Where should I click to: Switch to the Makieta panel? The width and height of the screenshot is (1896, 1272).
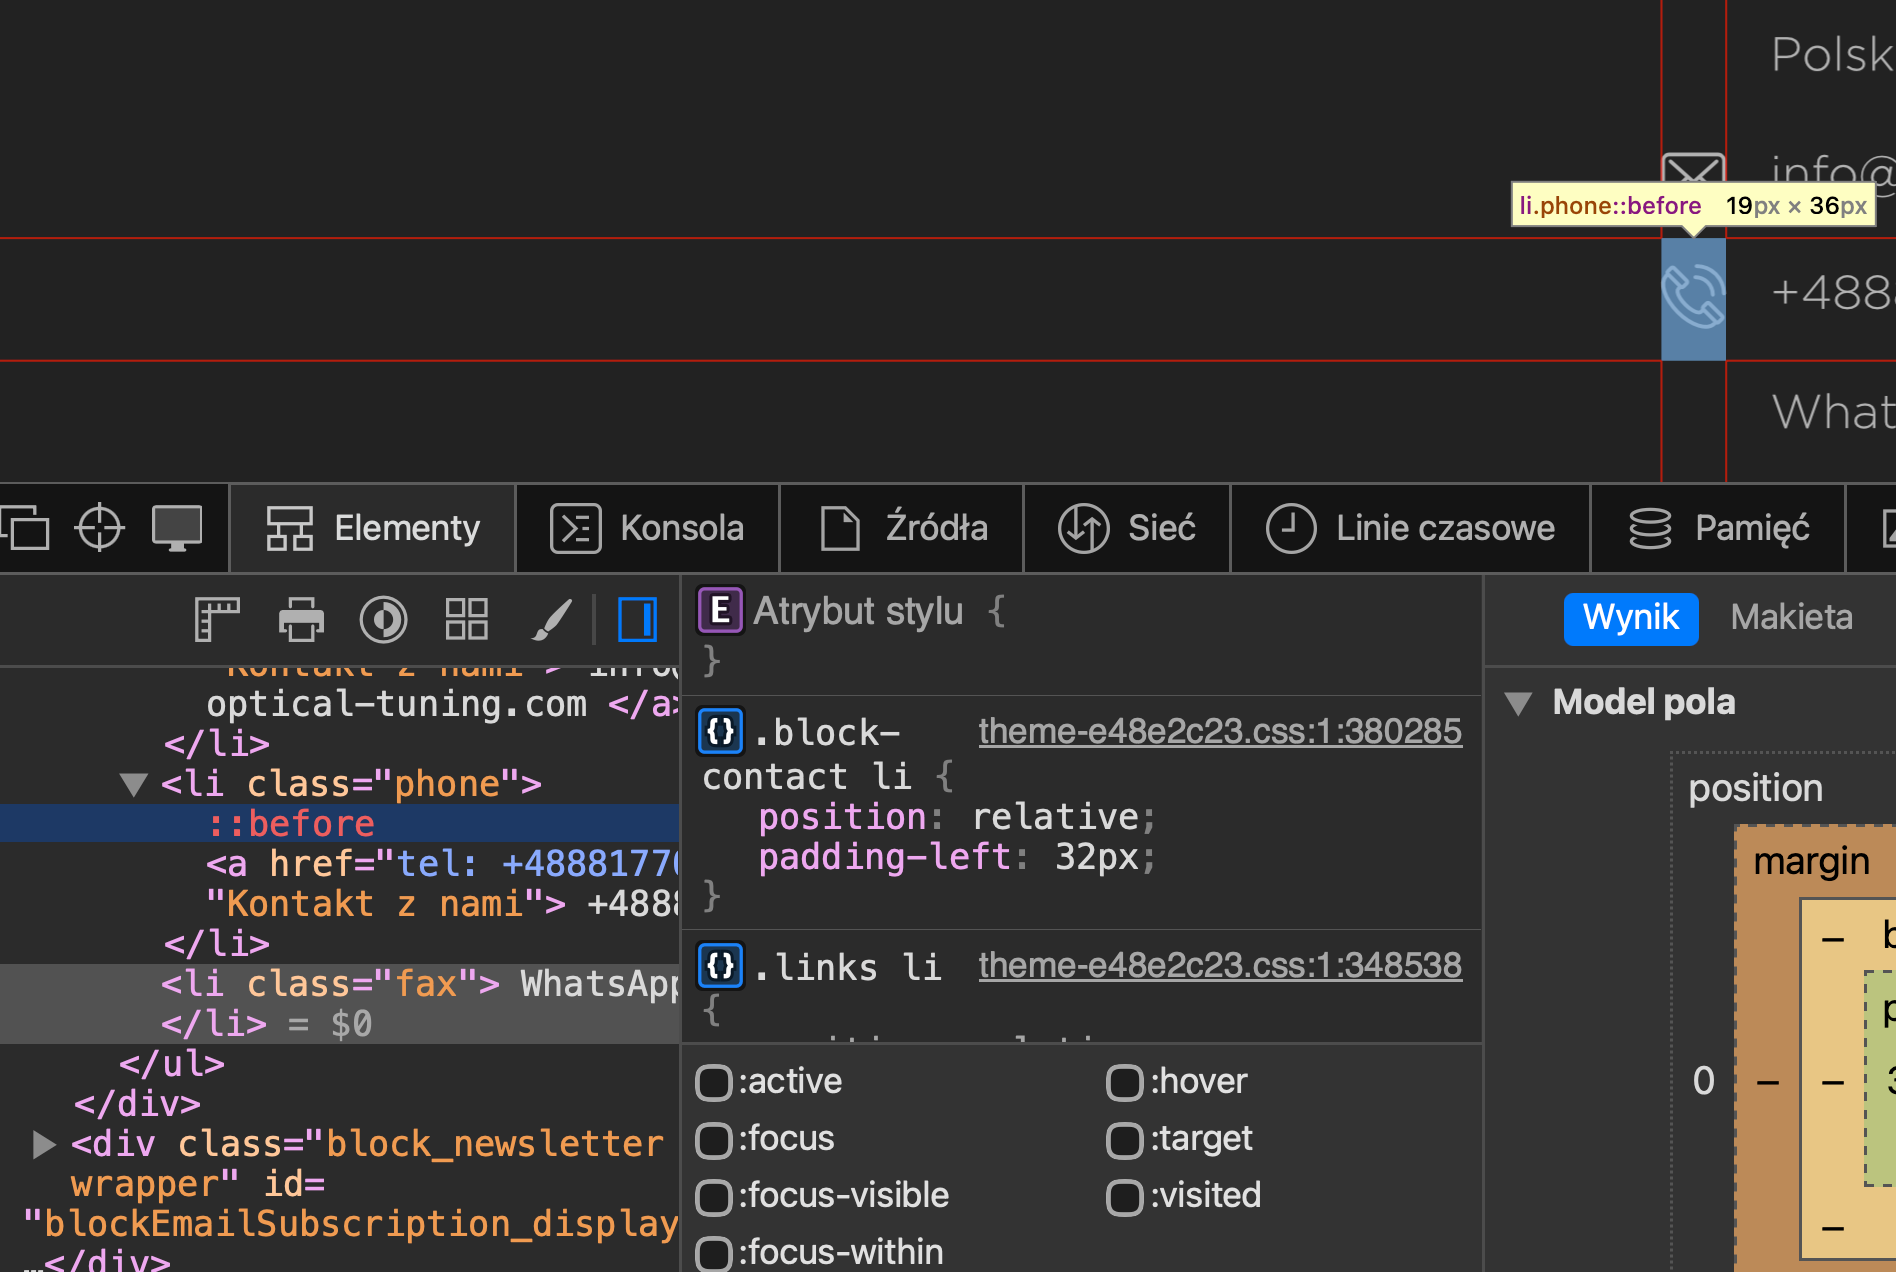tap(1791, 618)
